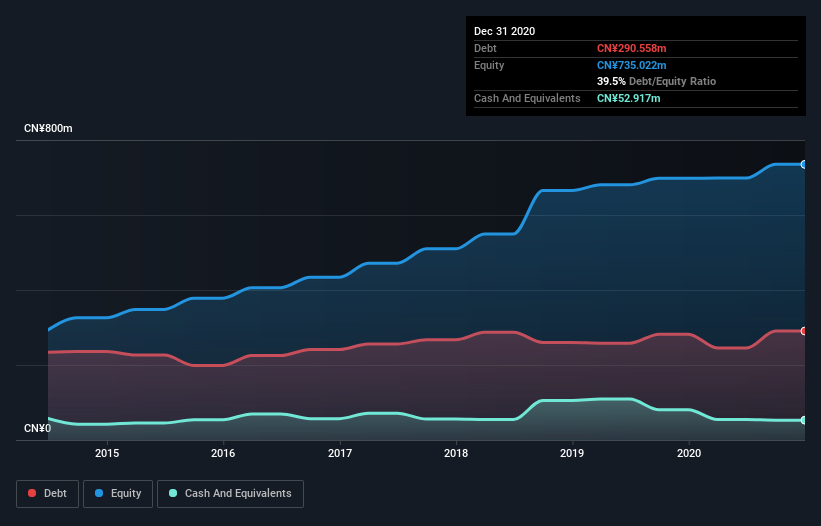This screenshot has height=526, width=821.
Task: Click the blue Equity legend dot
Action: 99,493
